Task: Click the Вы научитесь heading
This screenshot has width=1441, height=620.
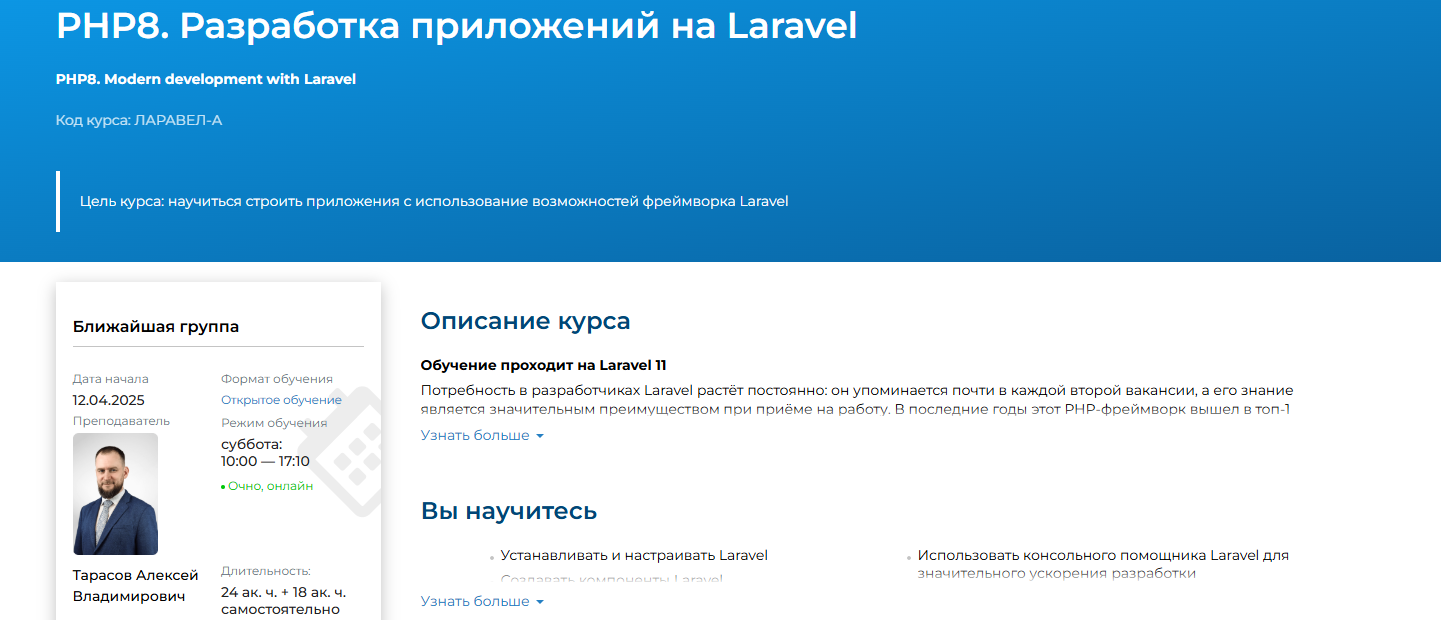Action: (509, 511)
